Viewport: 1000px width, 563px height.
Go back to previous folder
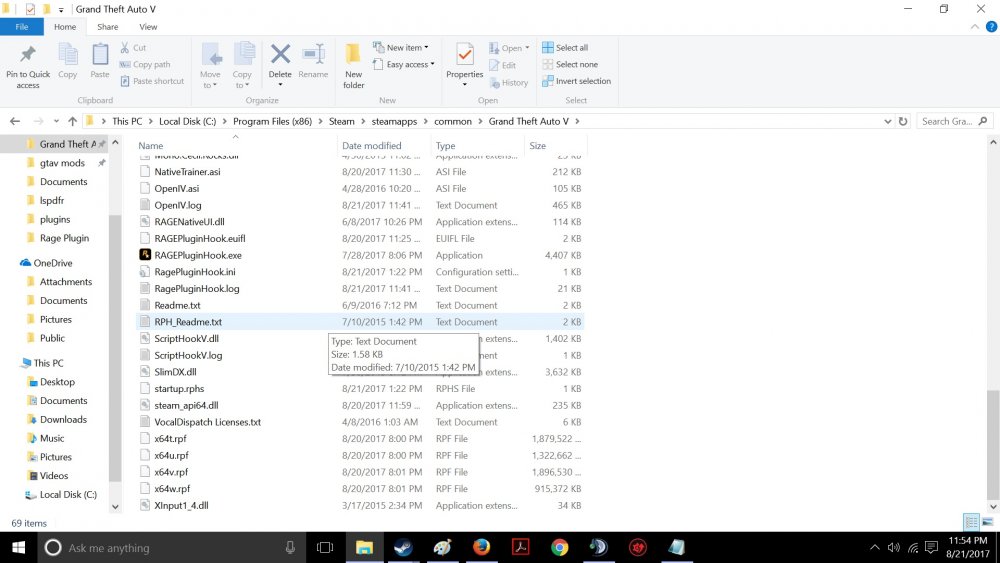coord(15,121)
